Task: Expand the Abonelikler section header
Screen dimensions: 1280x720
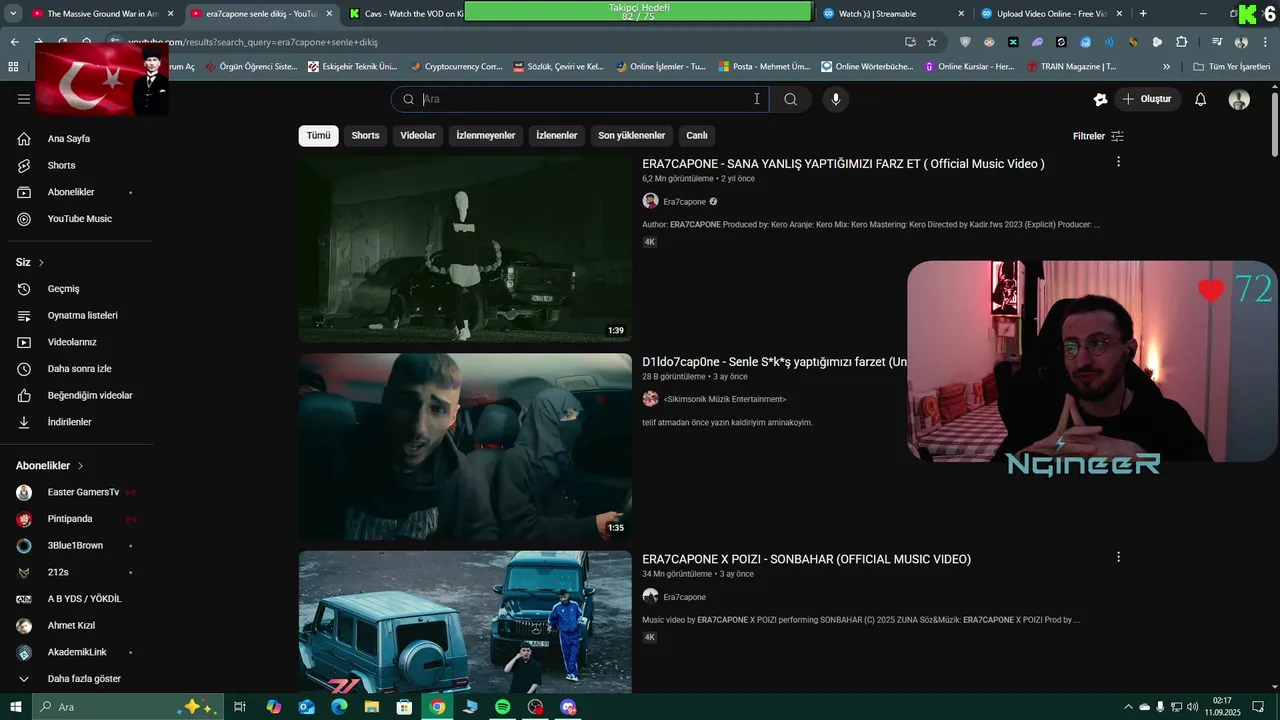Action: [50, 466]
